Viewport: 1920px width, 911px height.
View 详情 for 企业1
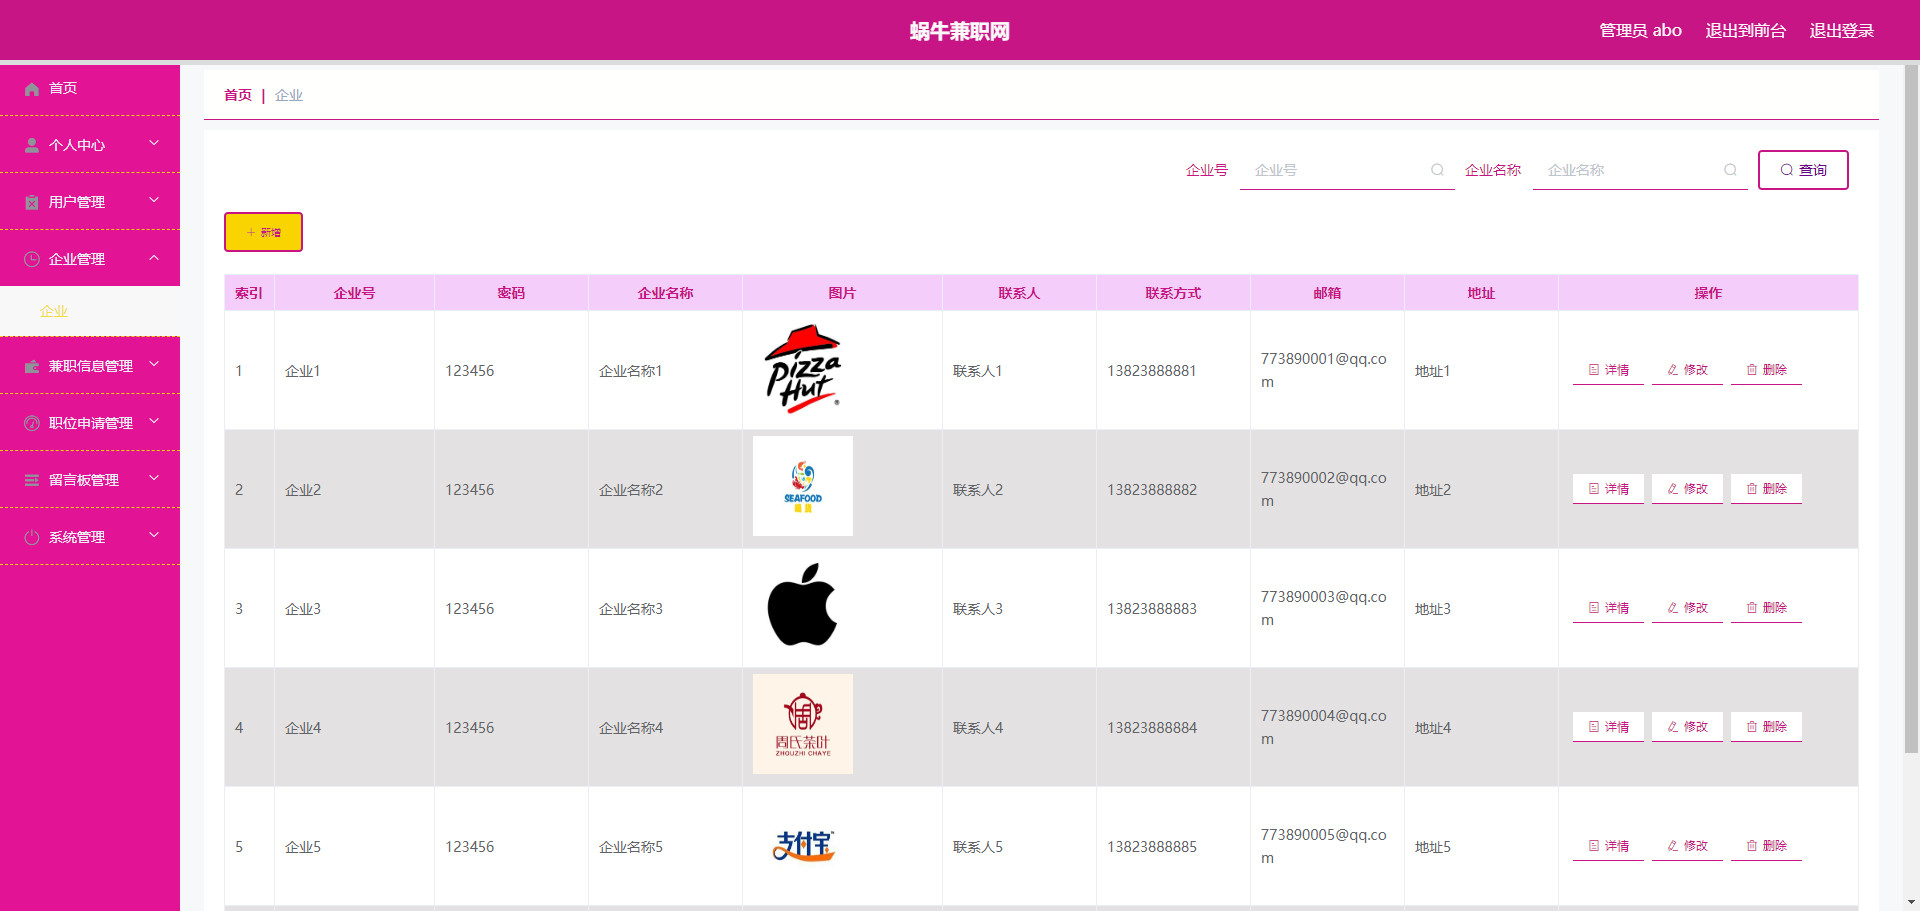pyautogui.click(x=1608, y=370)
